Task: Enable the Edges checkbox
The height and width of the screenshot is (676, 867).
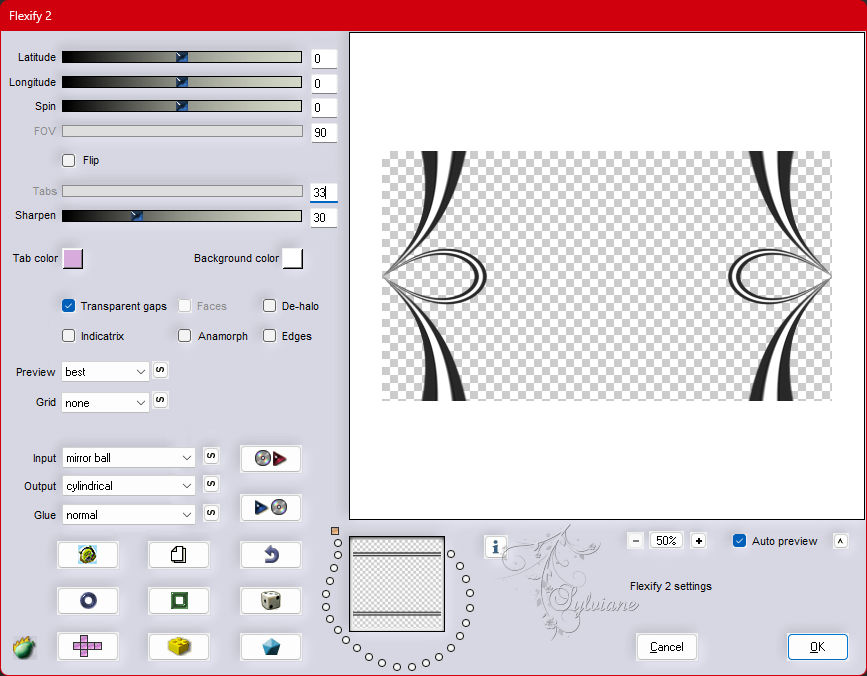Action: point(269,336)
